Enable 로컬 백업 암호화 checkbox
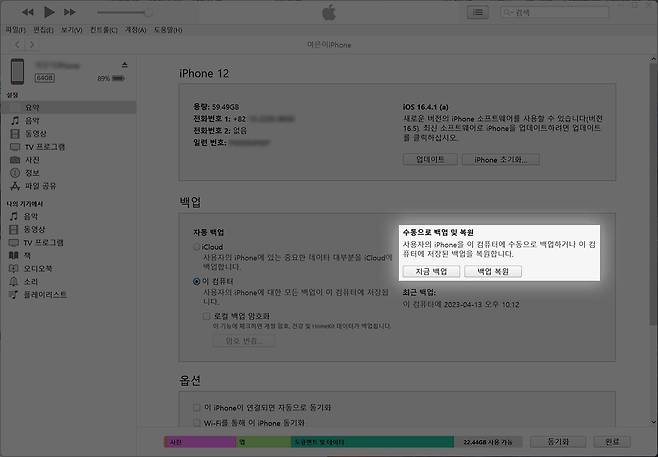The width and height of the screenshot is (658, 457). click(206, 316)
